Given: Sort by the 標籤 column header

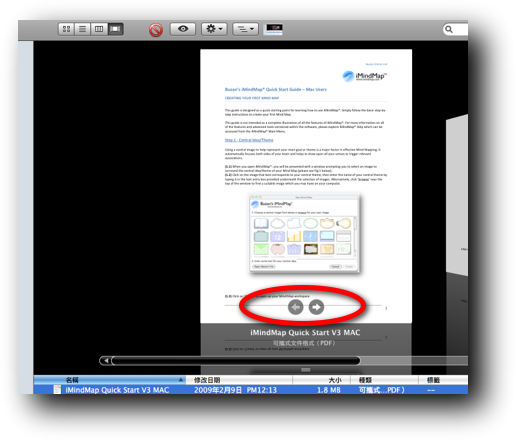Looking at the screenshot, I should point(443,380).
